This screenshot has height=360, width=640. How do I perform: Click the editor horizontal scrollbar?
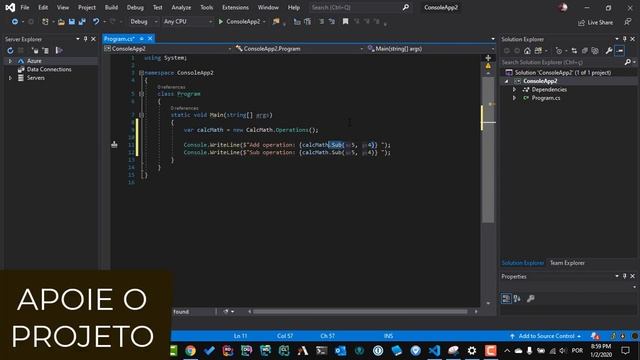pos(360,311)
